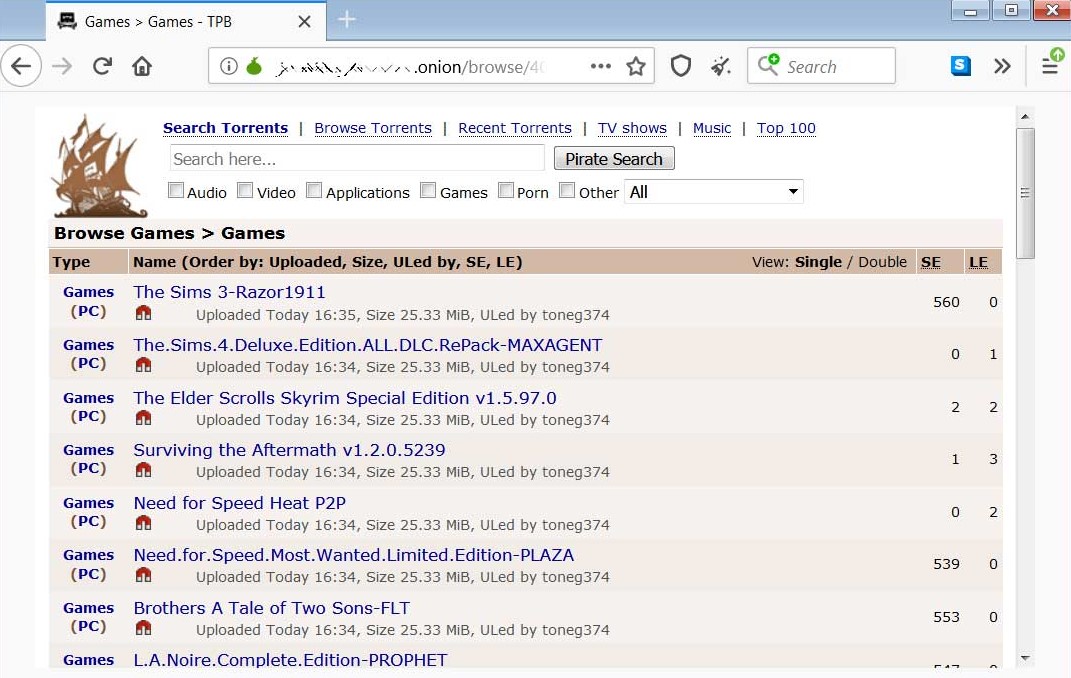The height and width of the screenshot is (678, 1071).
Task: Reload the current page
Action: (x=102, y=67)
